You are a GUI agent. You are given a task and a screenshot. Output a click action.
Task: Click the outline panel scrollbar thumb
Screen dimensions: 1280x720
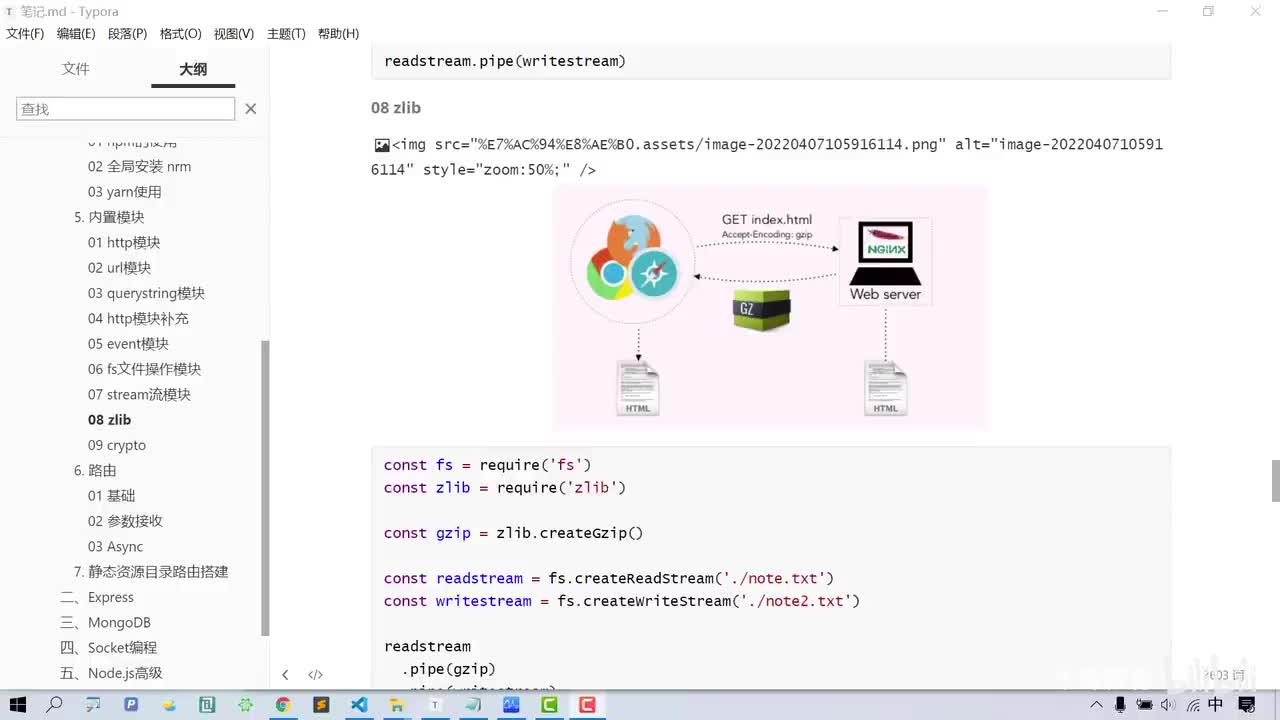[x=265, y=487]
